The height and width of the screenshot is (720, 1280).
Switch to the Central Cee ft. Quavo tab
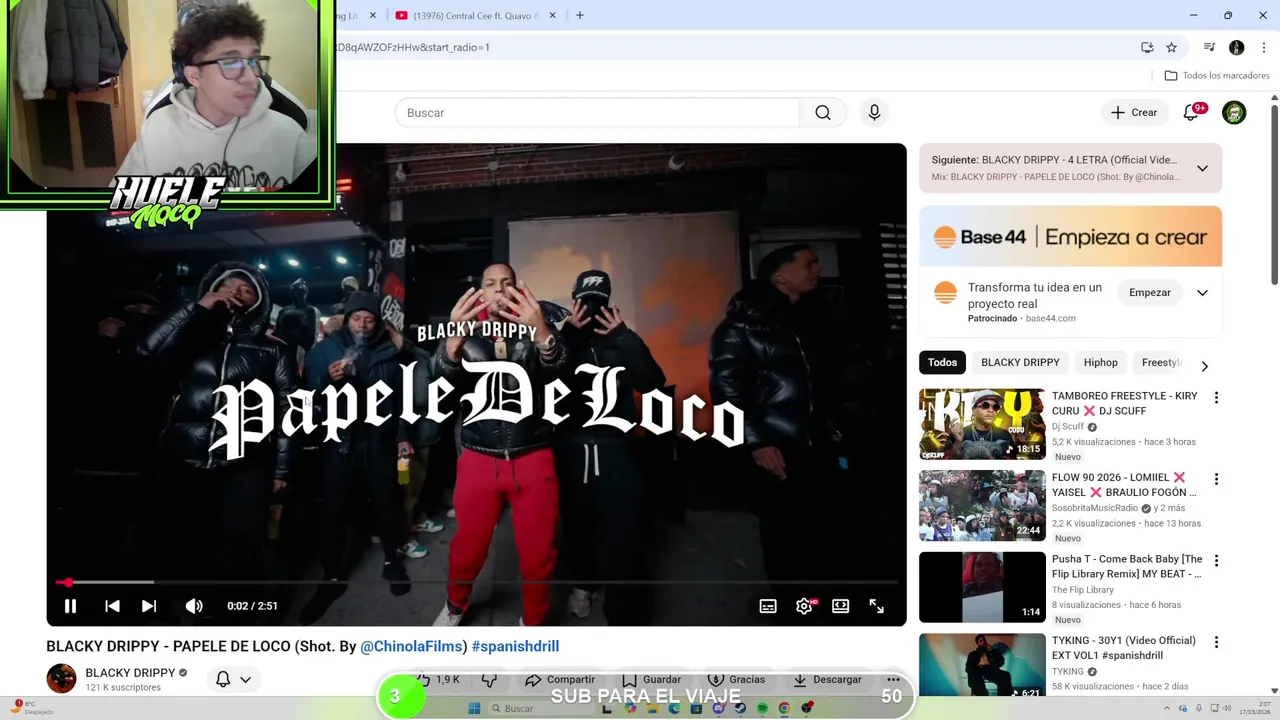(x=476, y=15)
